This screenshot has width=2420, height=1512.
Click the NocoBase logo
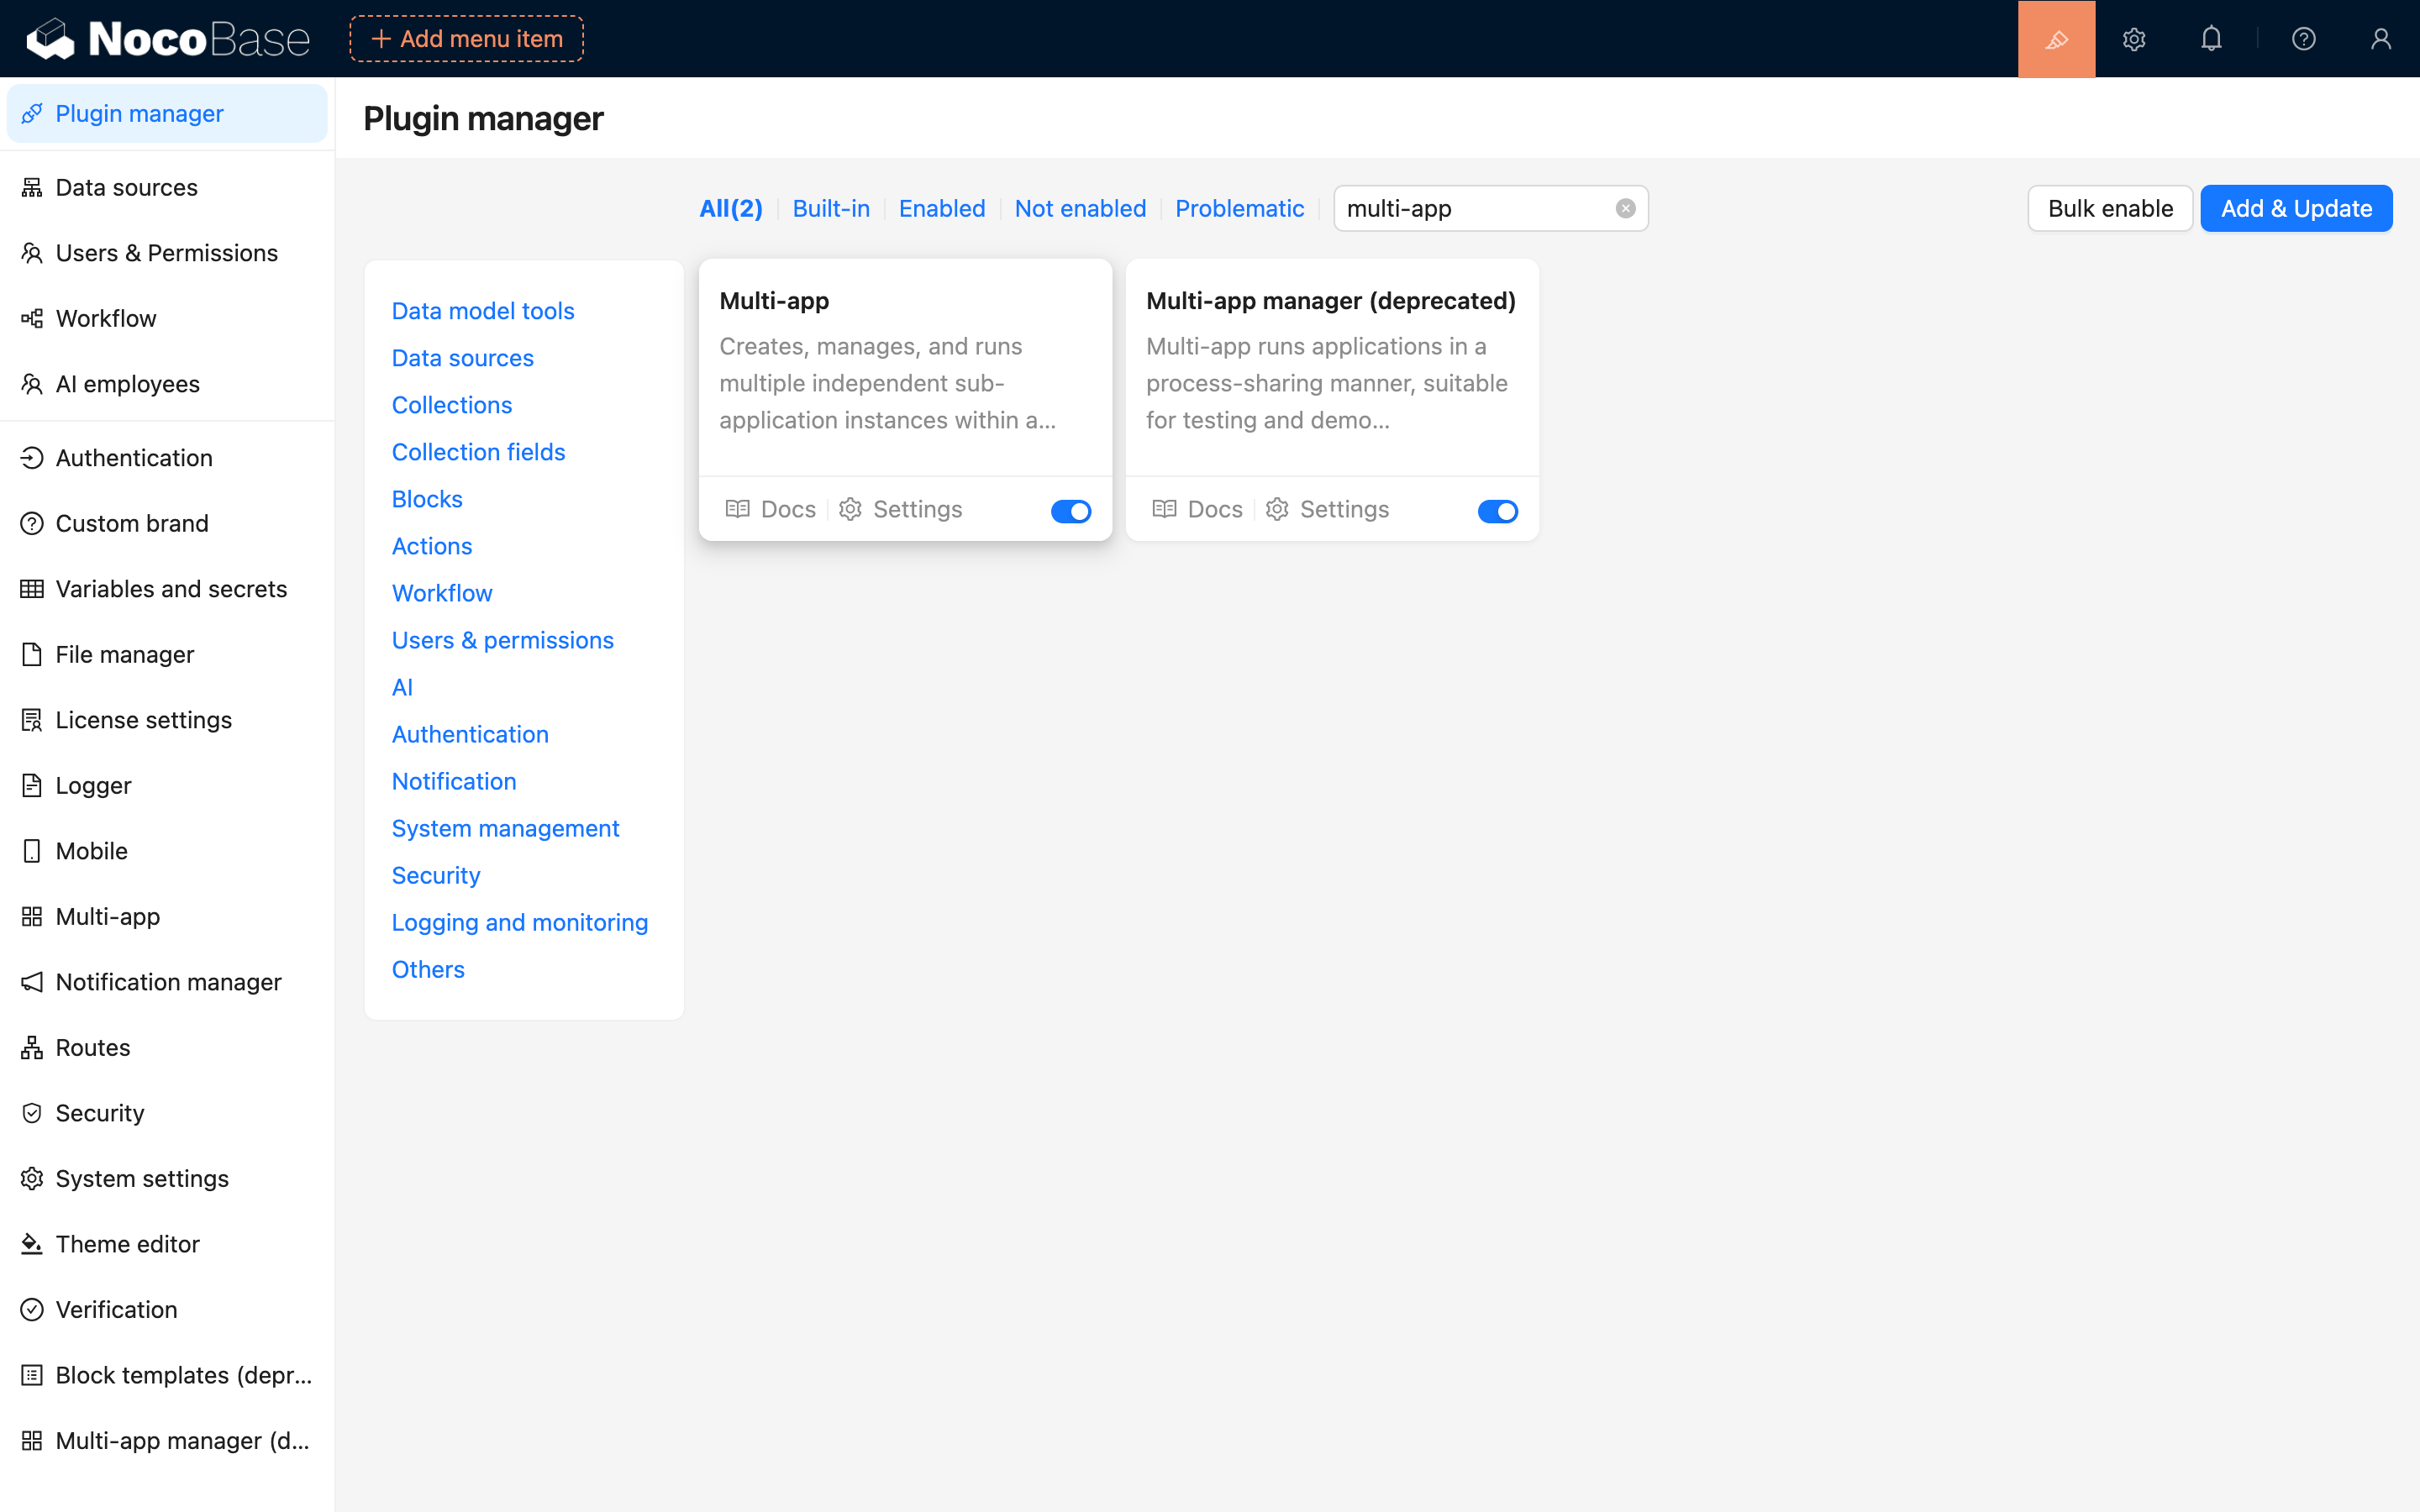[168, 39]
